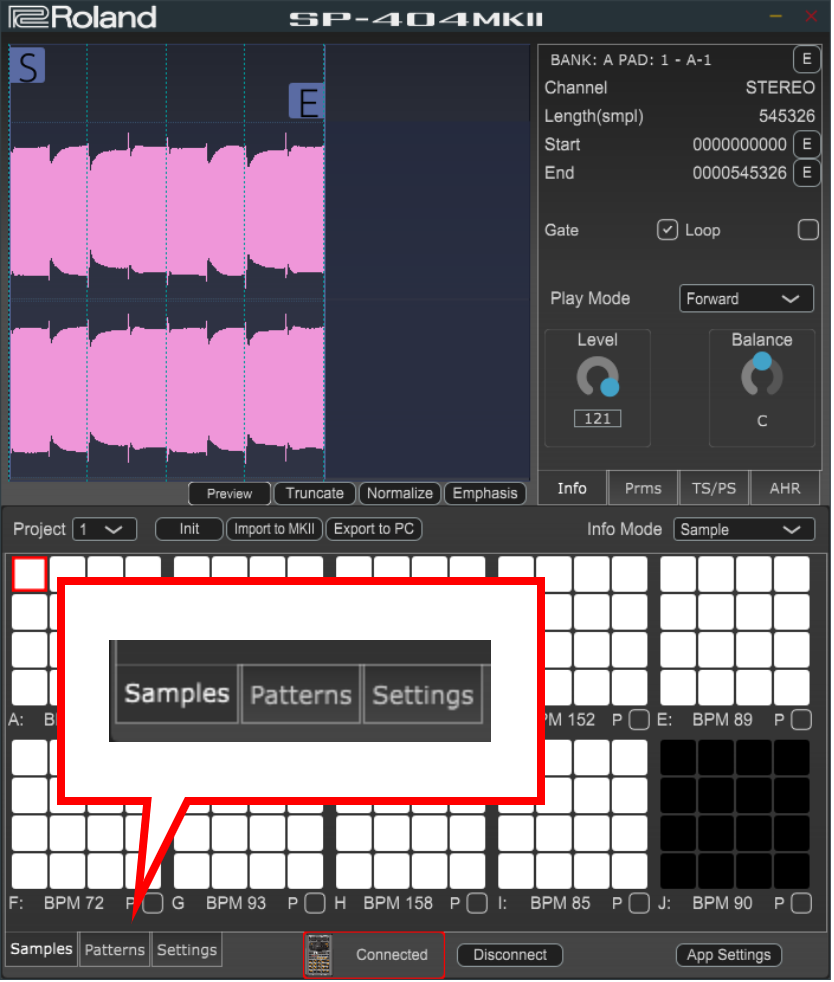Click the BPM 93 label of bank G

pyautogui.click(x=237, y=905)
